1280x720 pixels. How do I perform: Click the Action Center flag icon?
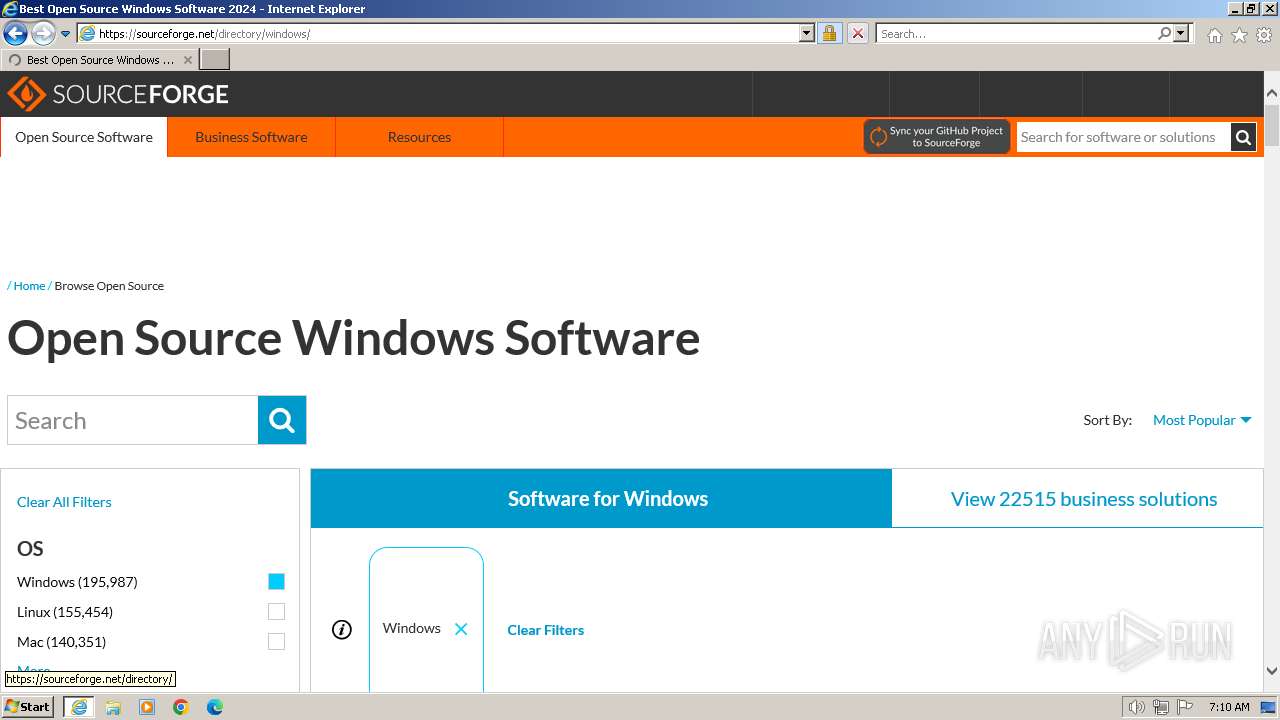1185,707
